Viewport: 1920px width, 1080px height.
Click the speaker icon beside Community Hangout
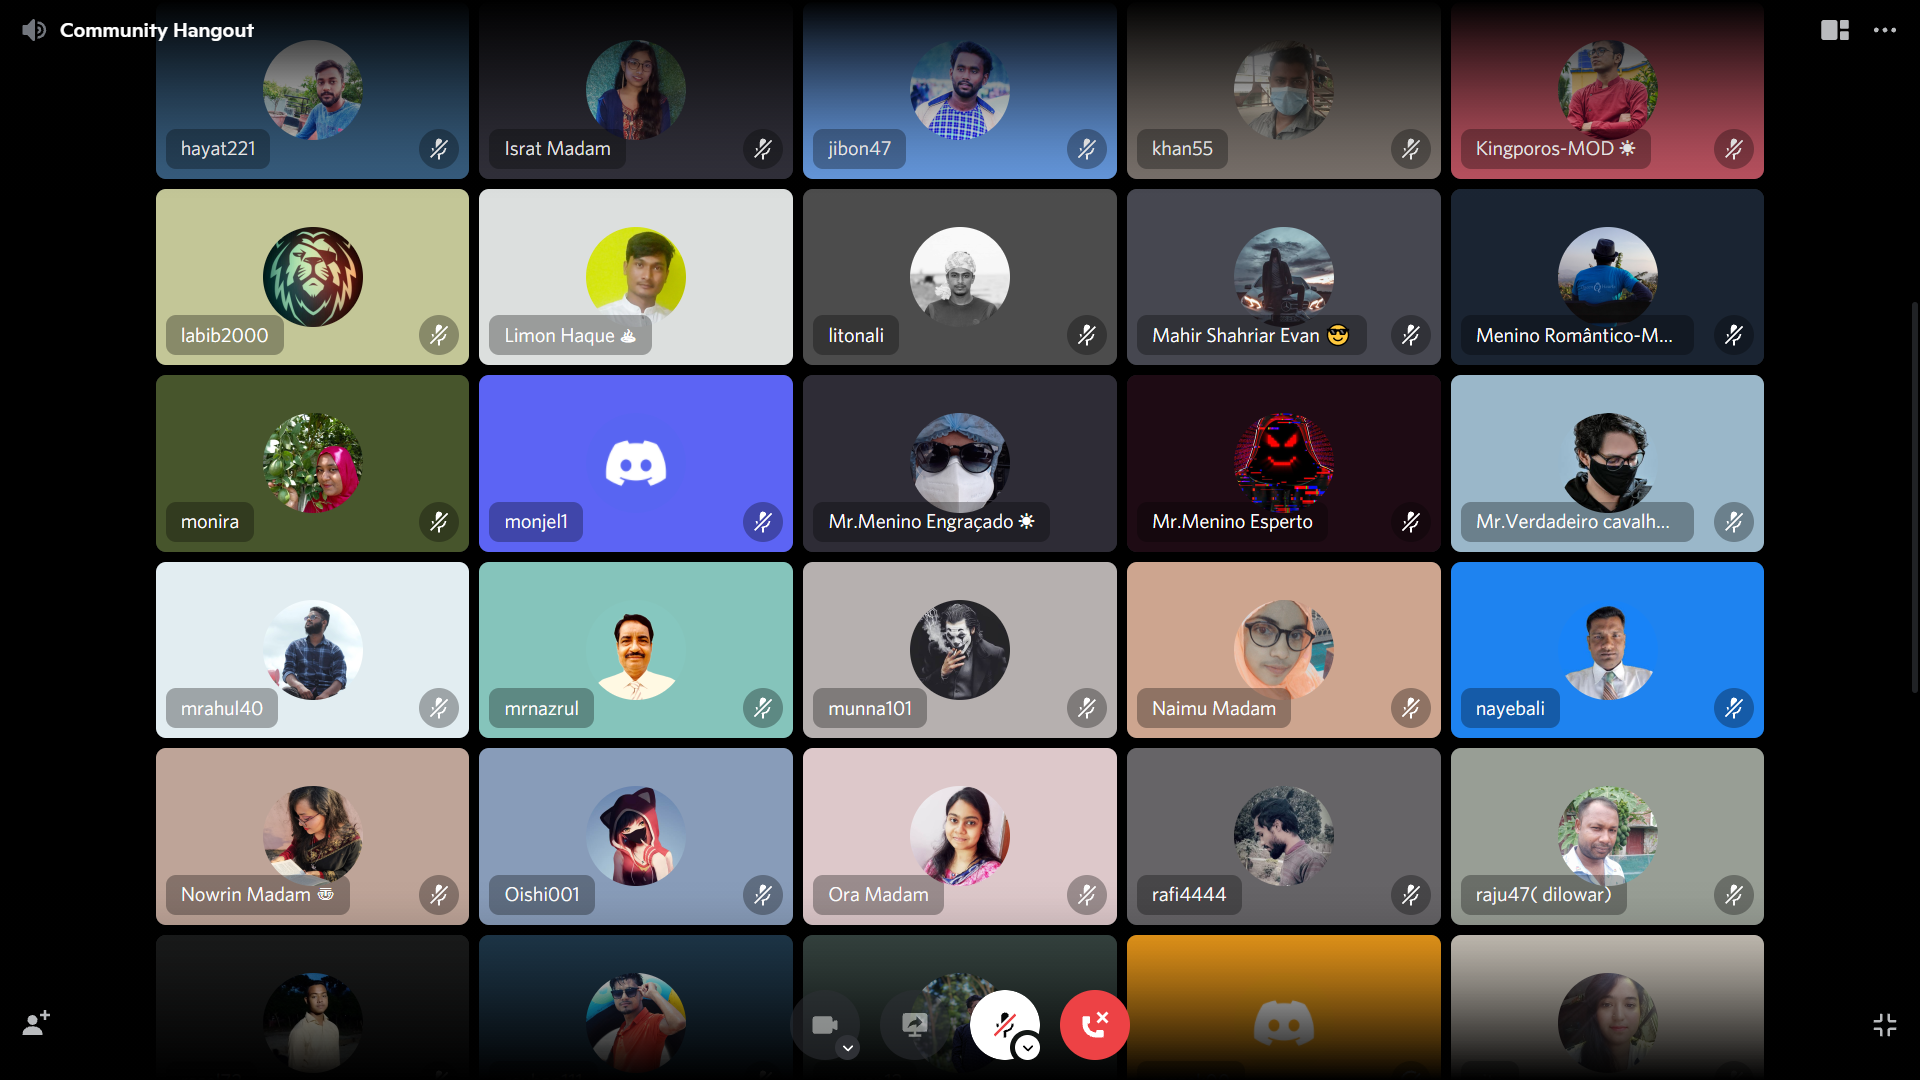34,30
